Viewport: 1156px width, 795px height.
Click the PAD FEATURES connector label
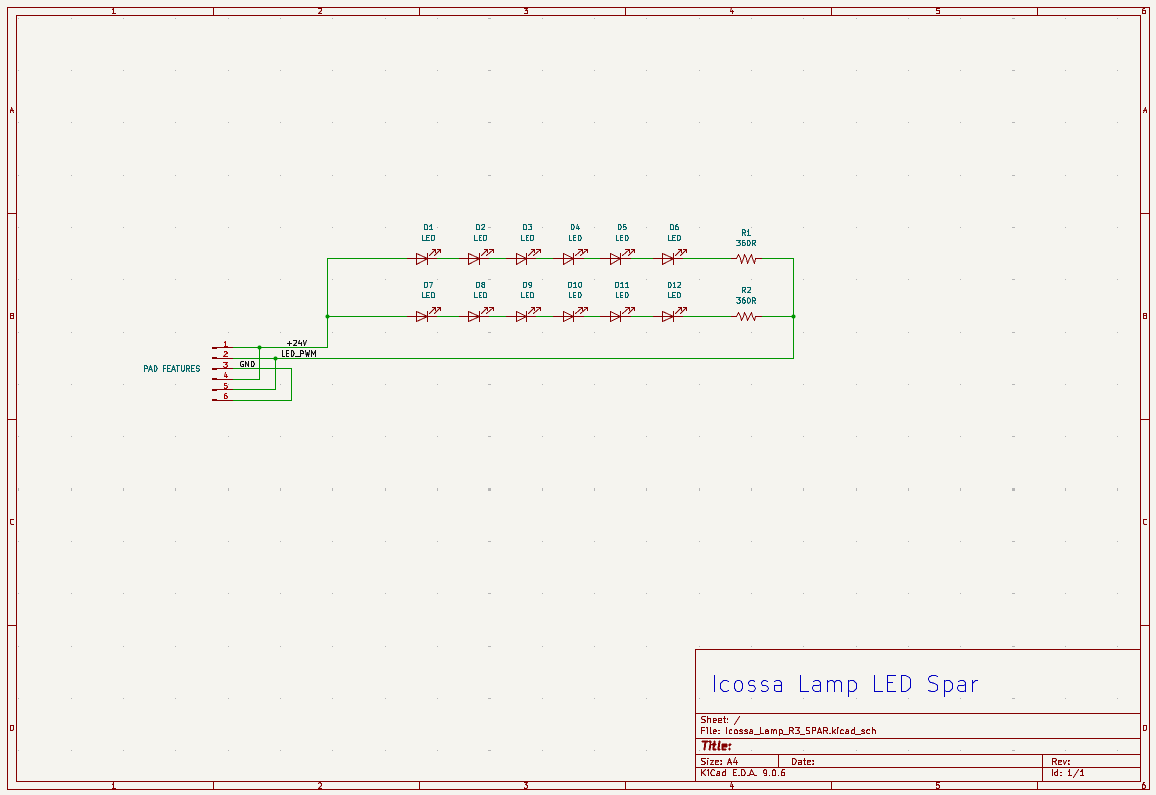pos(171,369)
